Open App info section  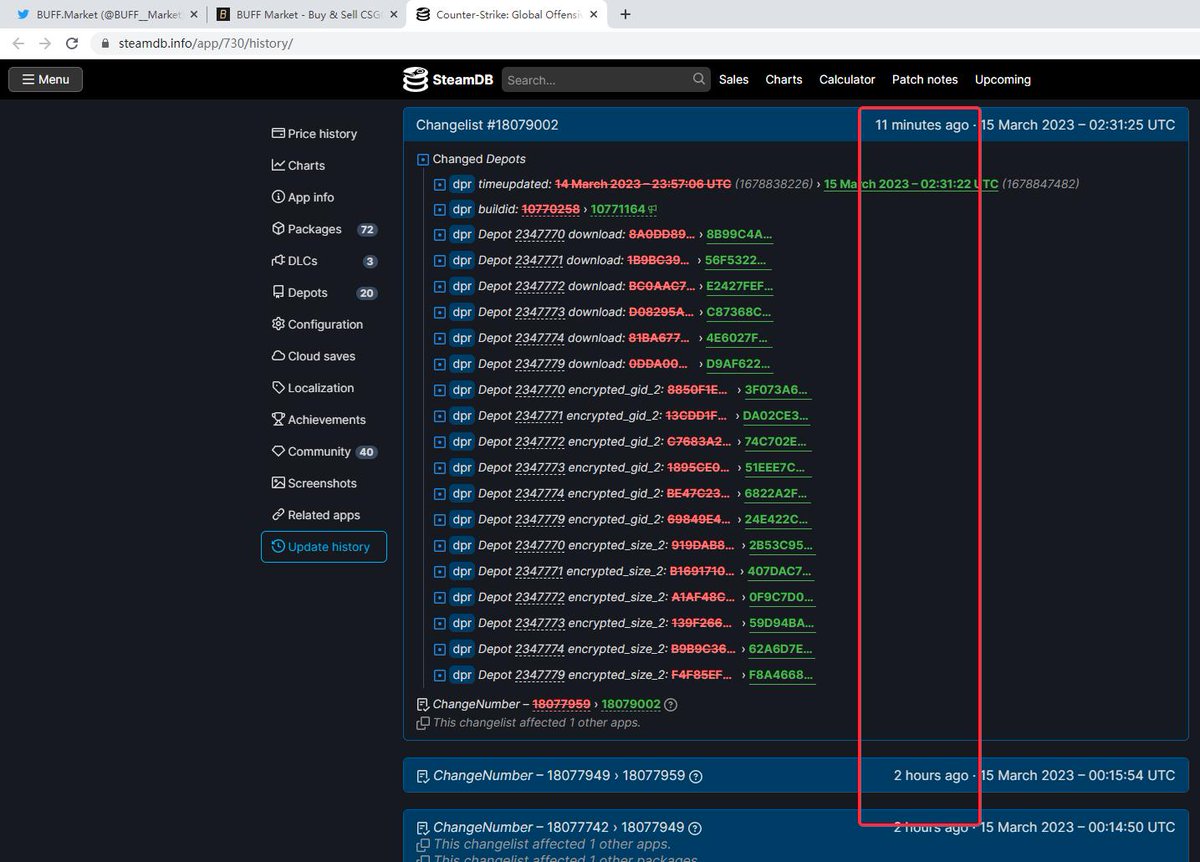coord(303,198)
